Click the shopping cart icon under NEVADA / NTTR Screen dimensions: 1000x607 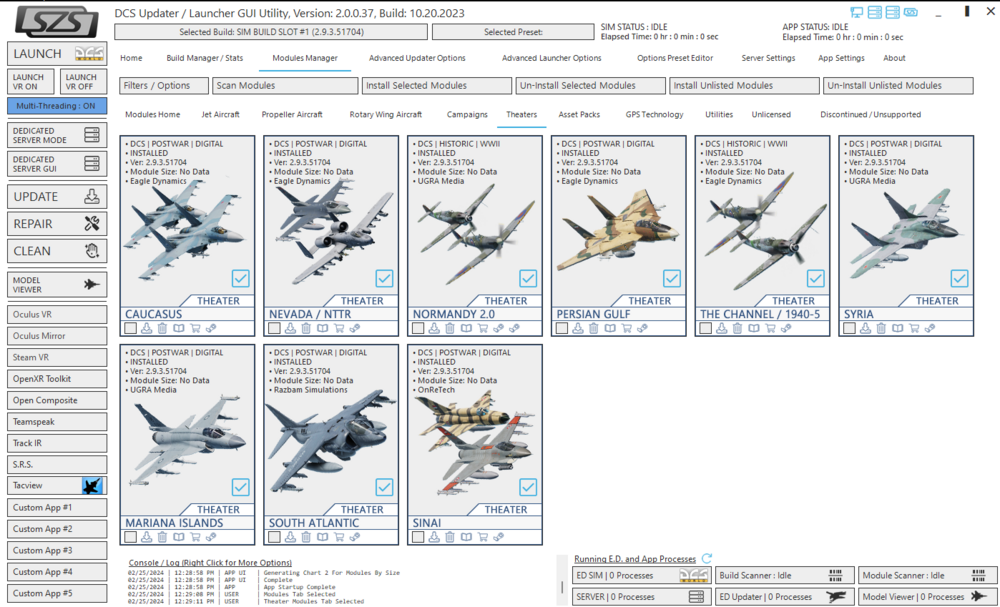point(339,328)
